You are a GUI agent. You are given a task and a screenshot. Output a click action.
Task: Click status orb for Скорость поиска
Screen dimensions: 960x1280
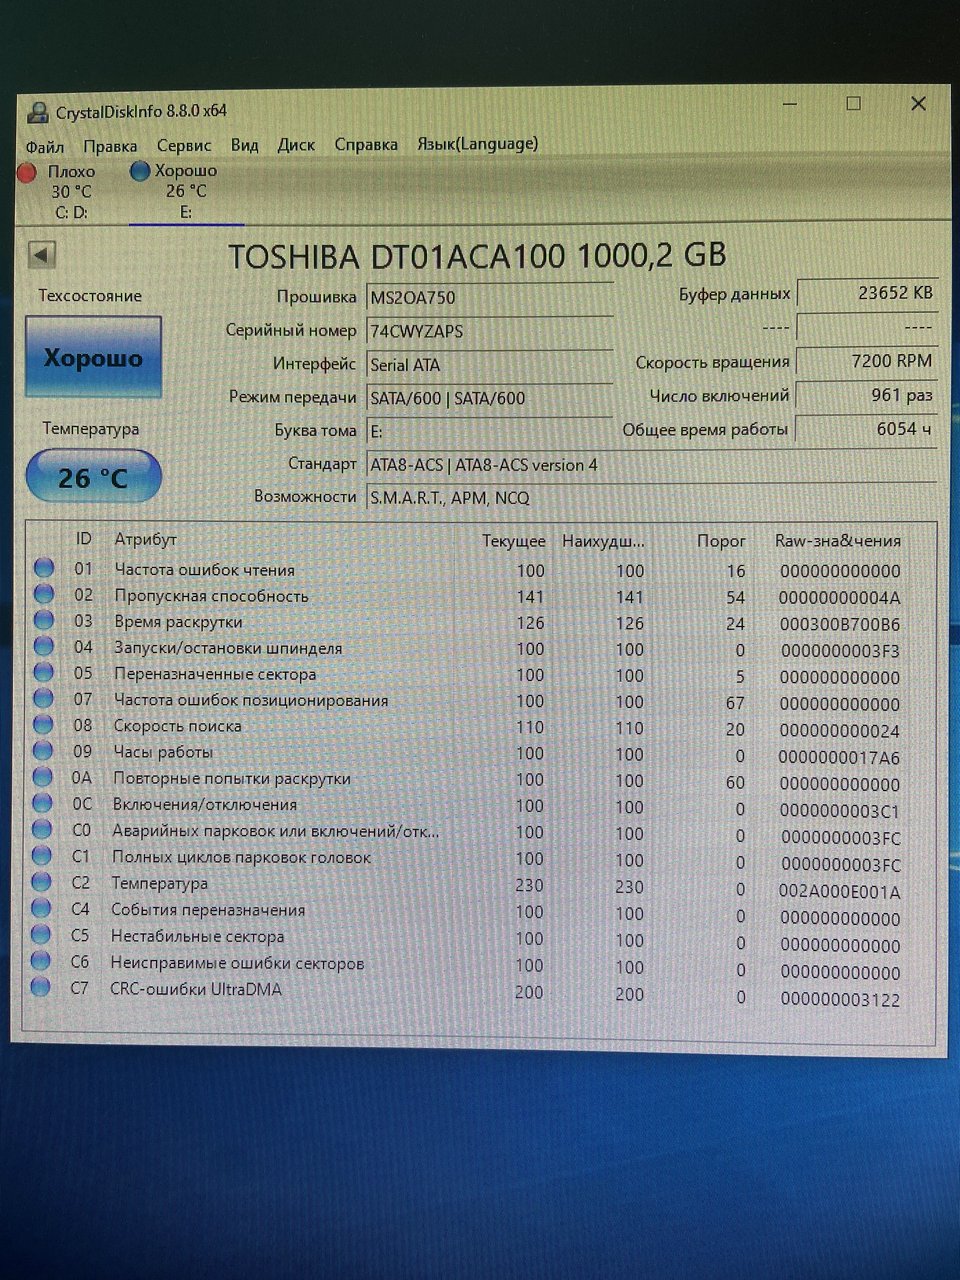coord(43,724)
